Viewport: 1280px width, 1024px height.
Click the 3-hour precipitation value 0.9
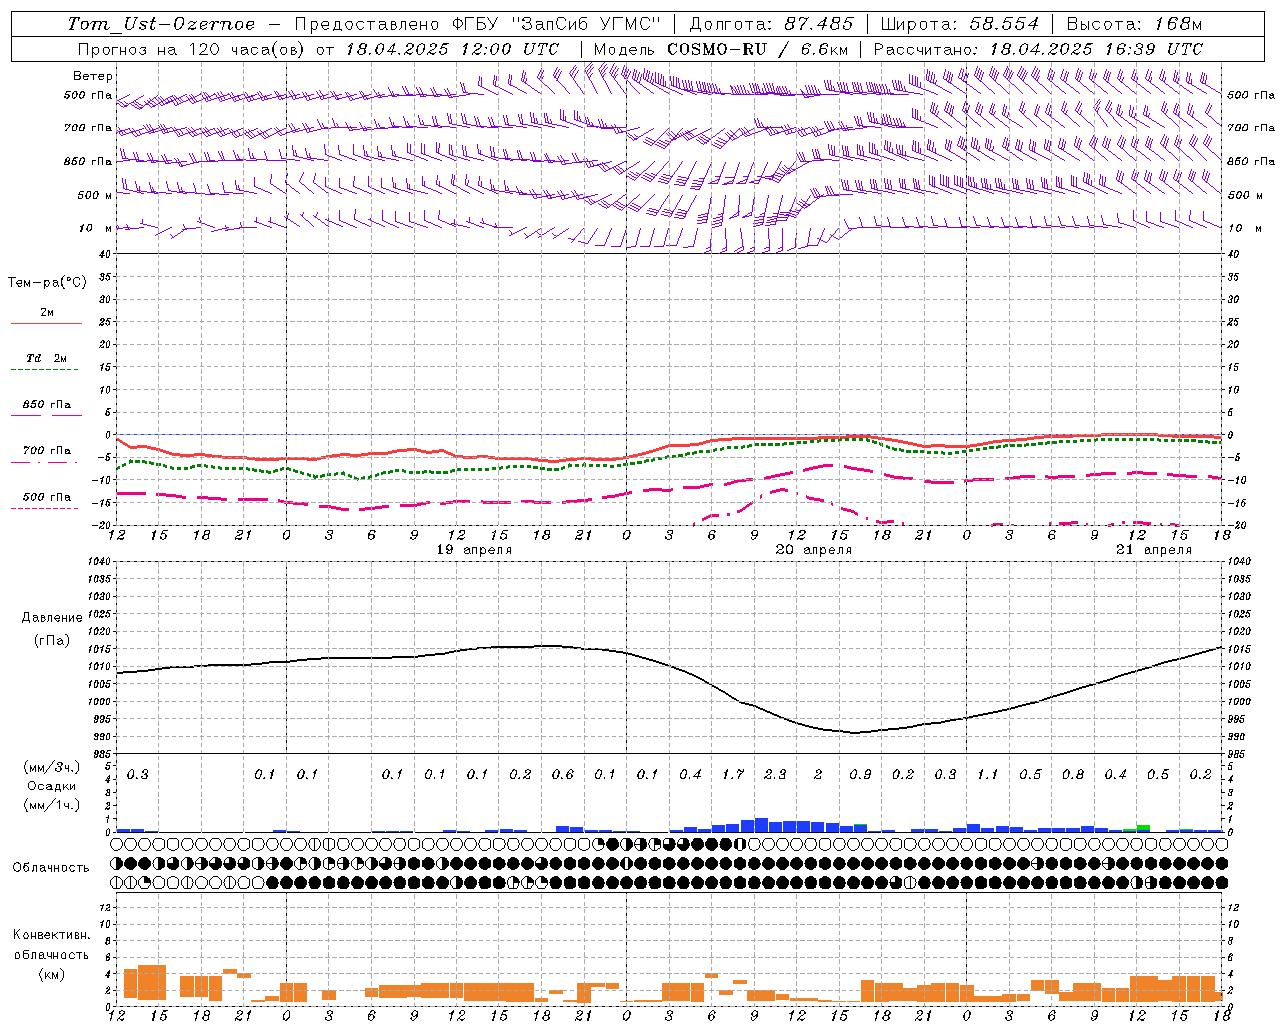[x=860, y=775]
